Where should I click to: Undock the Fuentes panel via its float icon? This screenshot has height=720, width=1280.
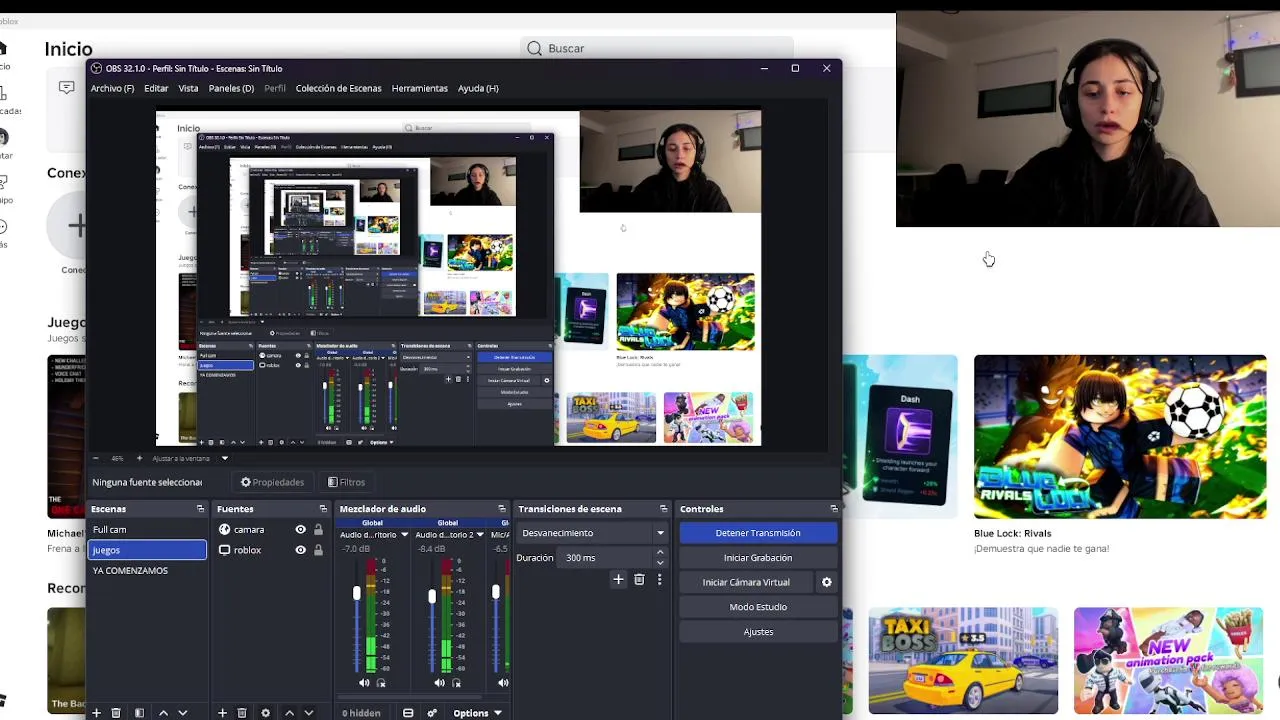[323, 509]
